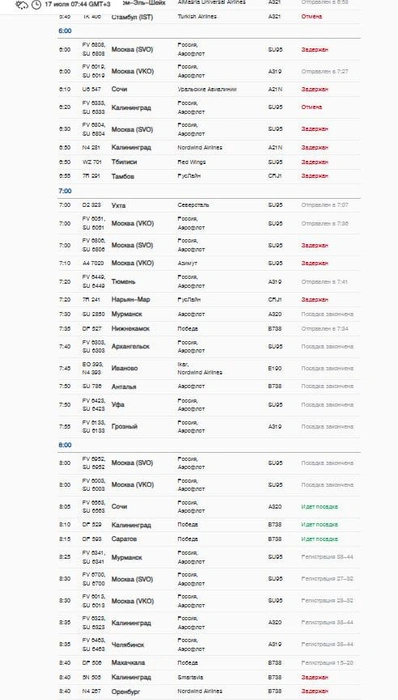Viewport: 398px width, 700px height.
Task: Open the Иваново Ikar flight row
Action: tap(209, 368)
